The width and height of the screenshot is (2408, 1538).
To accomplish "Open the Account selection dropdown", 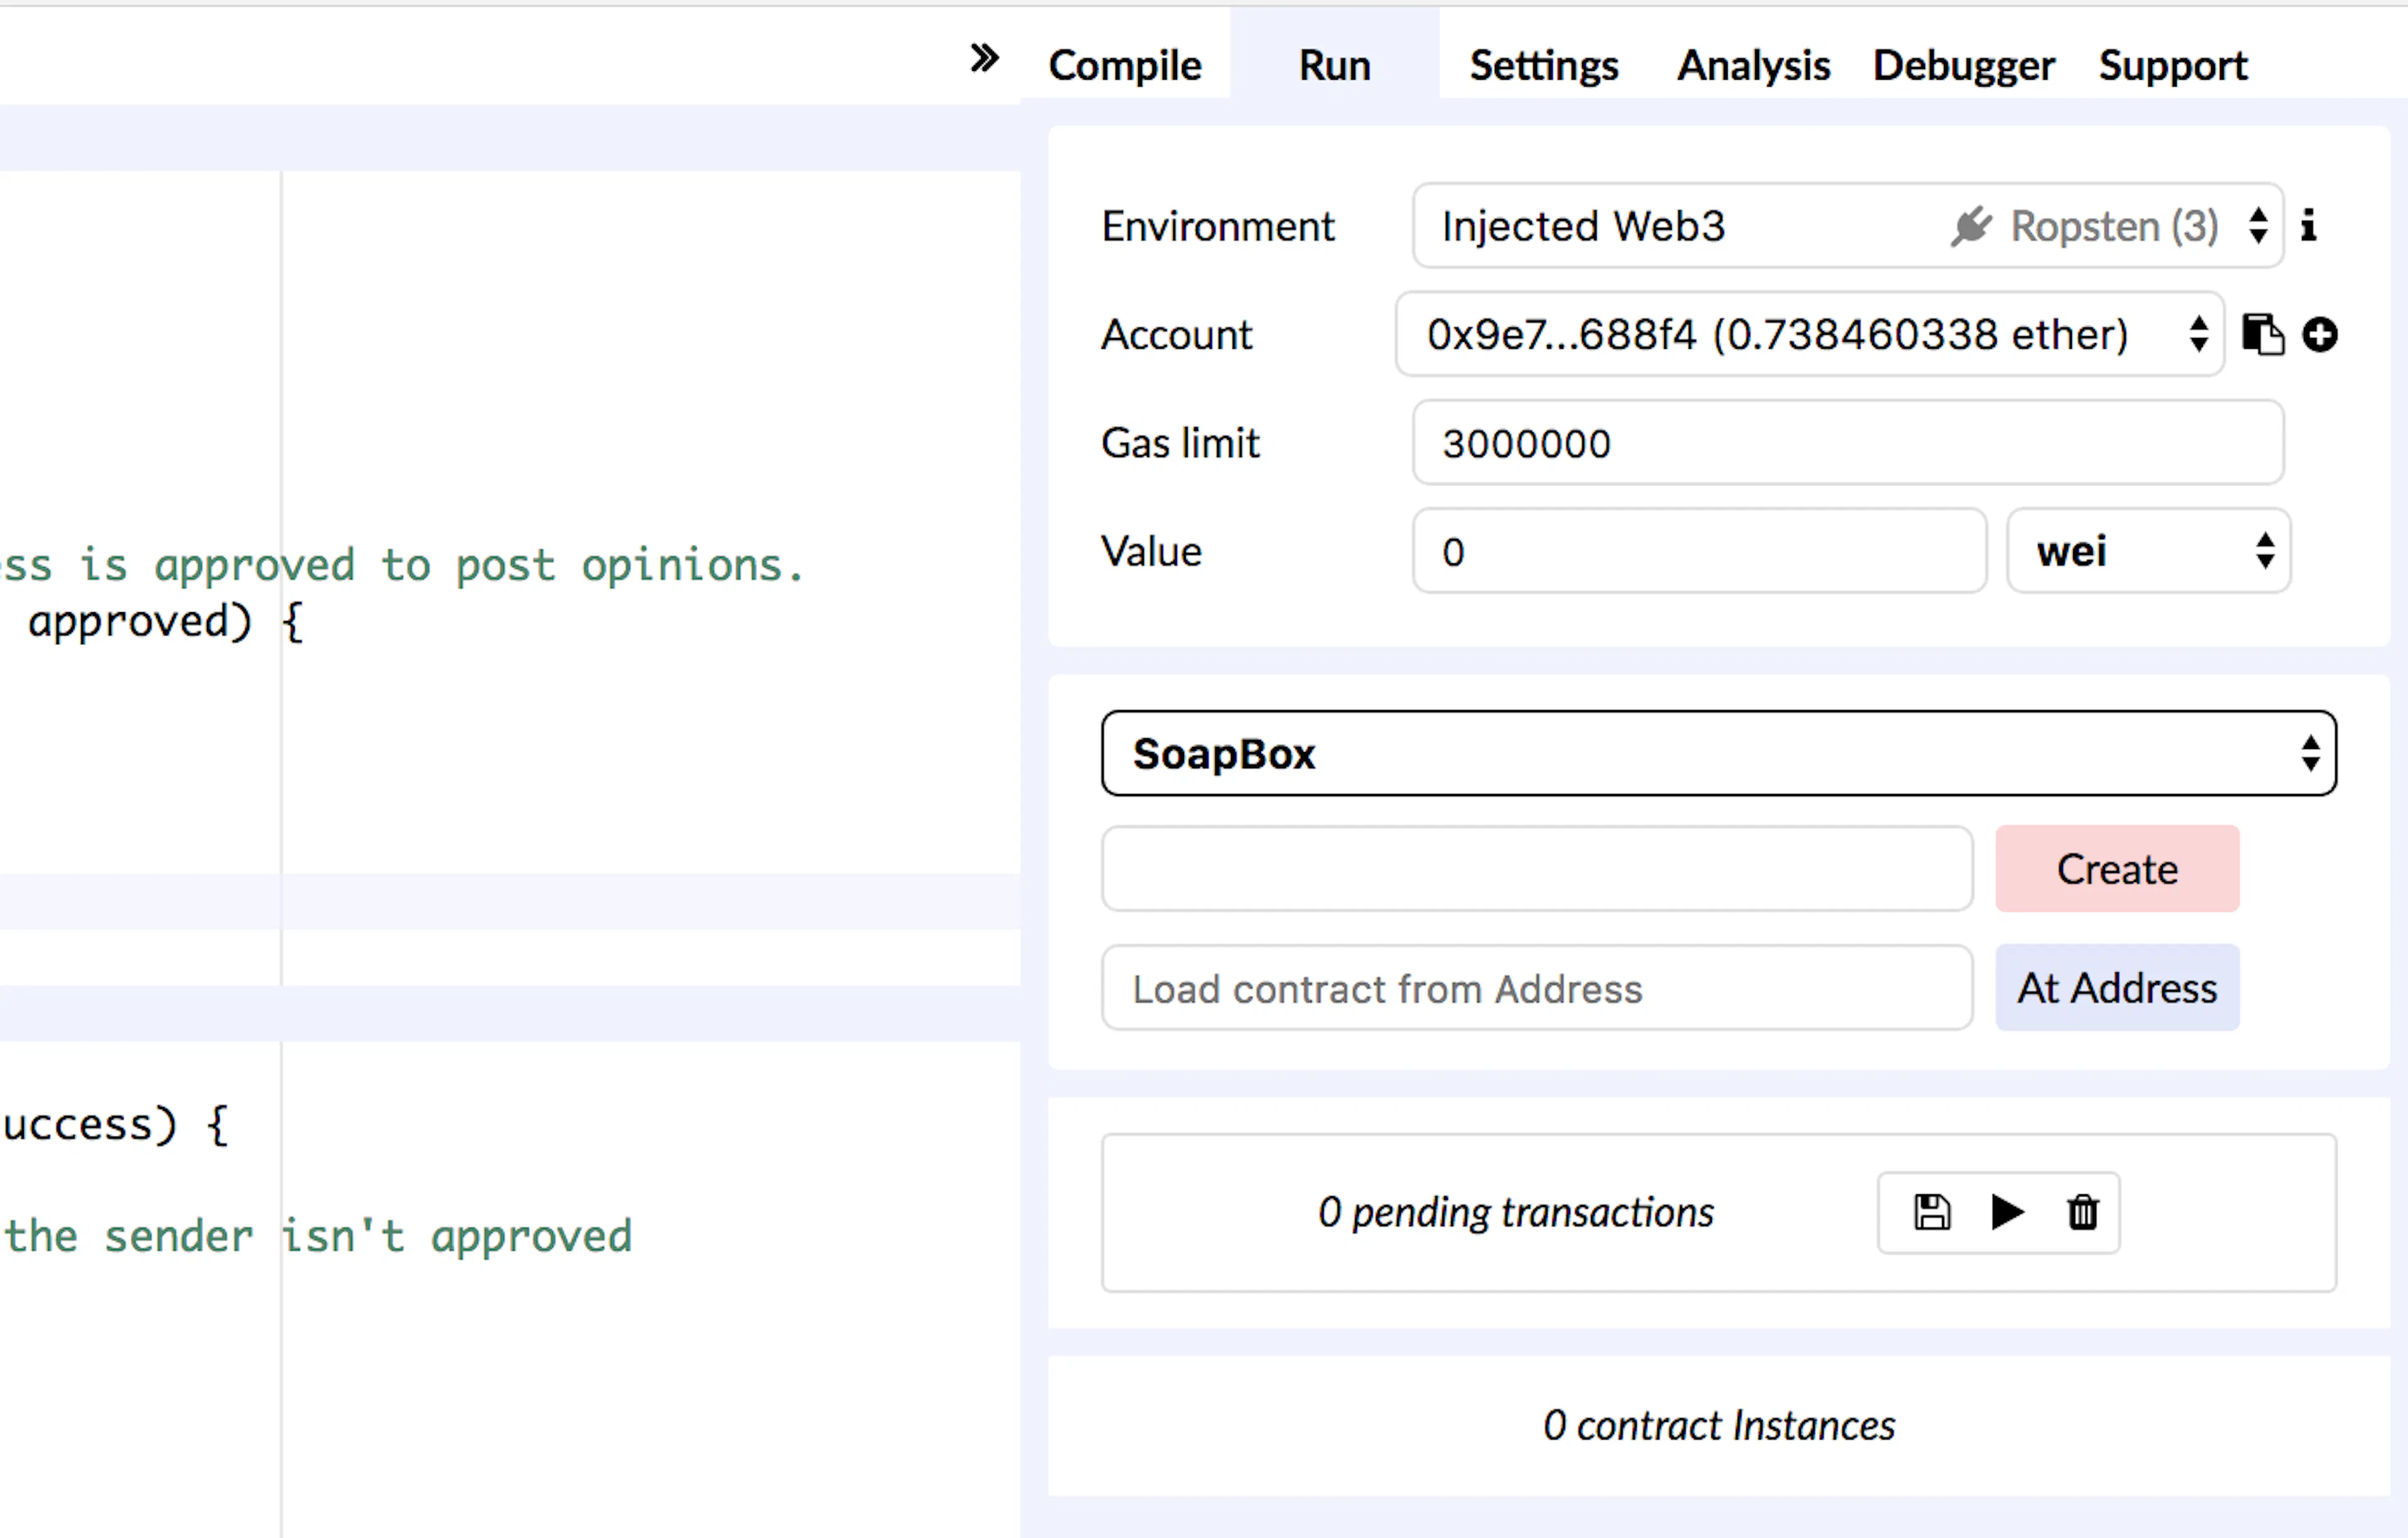I will click(1808, 334).
